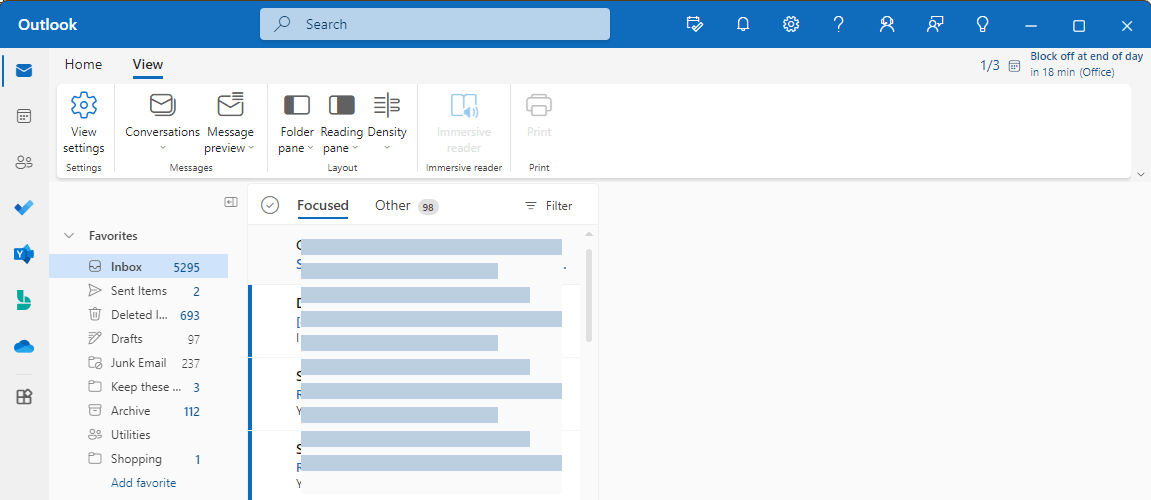
Task: Collapse the Favorites folder group
Action: [x=69, y=236]
